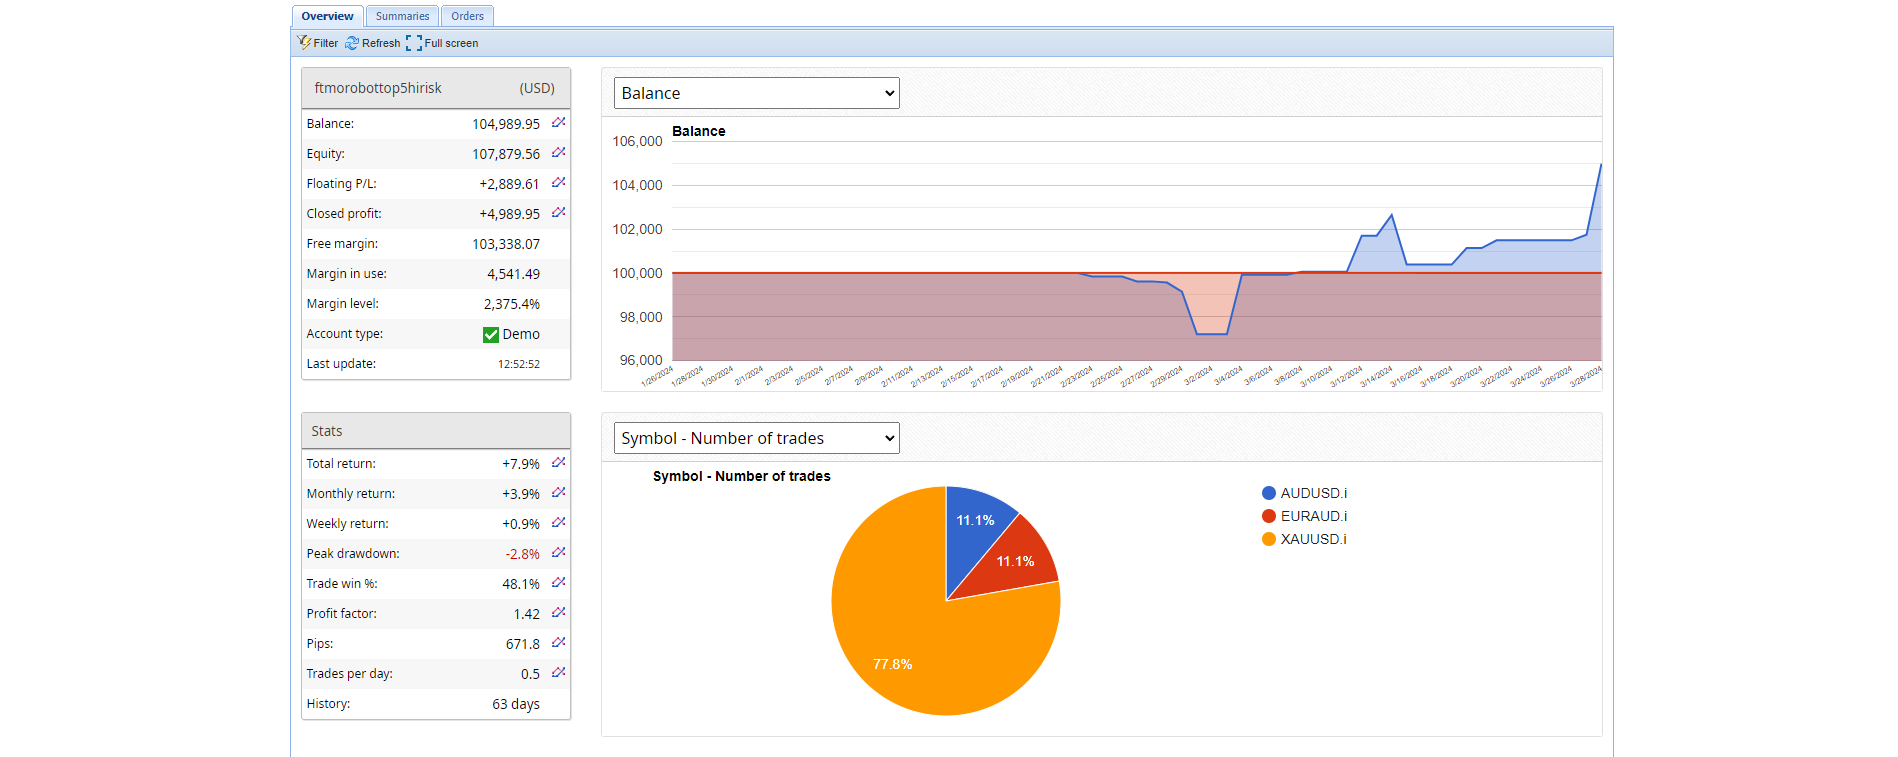Click the Balance value 104,989.95
Screen dimensions: 1898x757
[x=506, y=124]
